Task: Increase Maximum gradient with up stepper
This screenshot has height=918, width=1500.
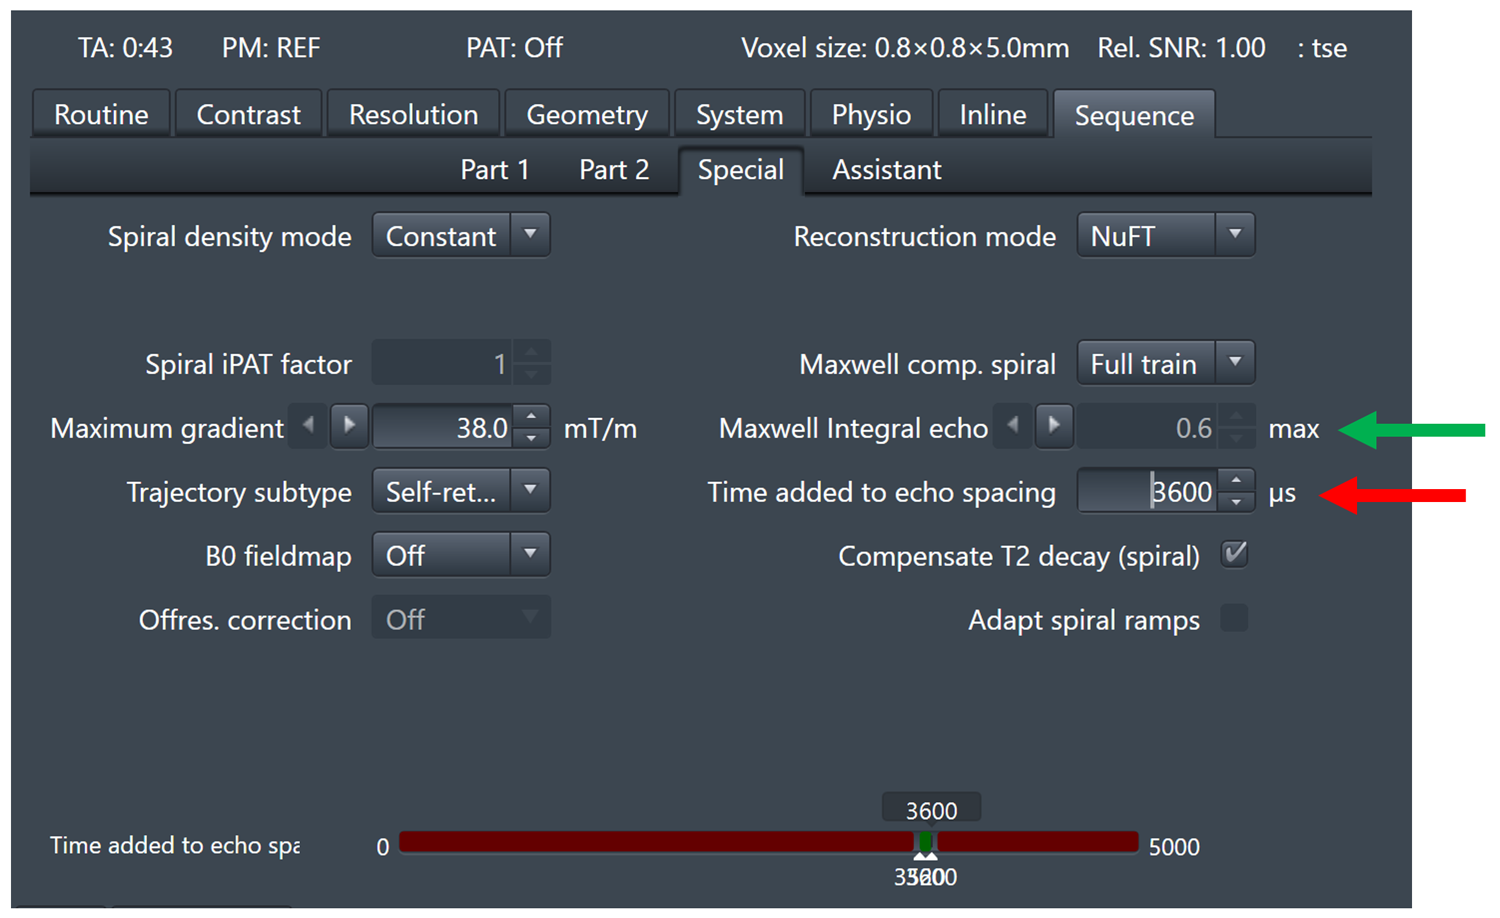Action: click(532, 417)
